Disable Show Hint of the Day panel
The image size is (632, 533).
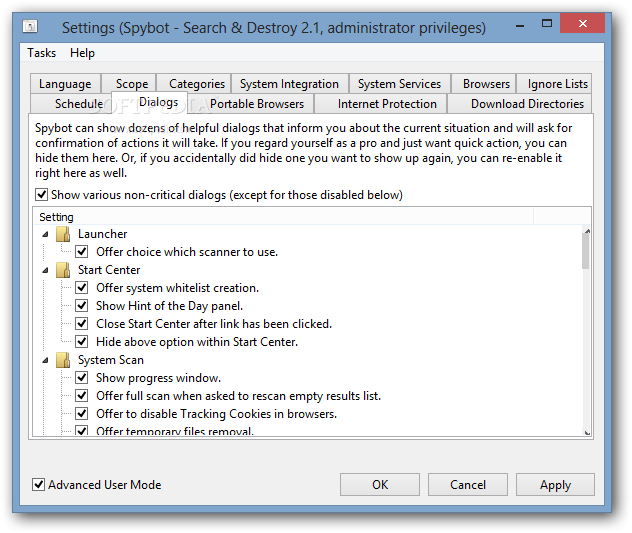pyautogui.click(x=82, y=306)
